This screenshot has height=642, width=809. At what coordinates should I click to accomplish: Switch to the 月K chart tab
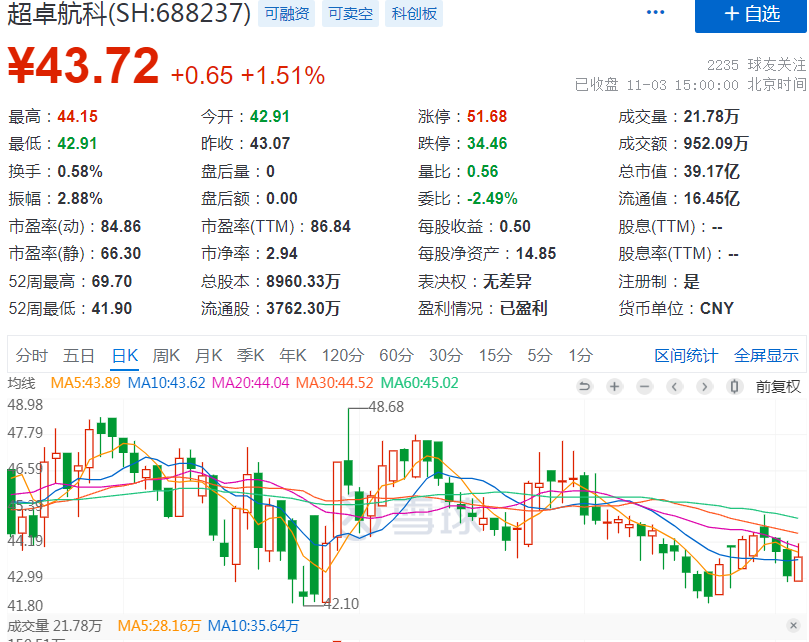pos(208,356)
